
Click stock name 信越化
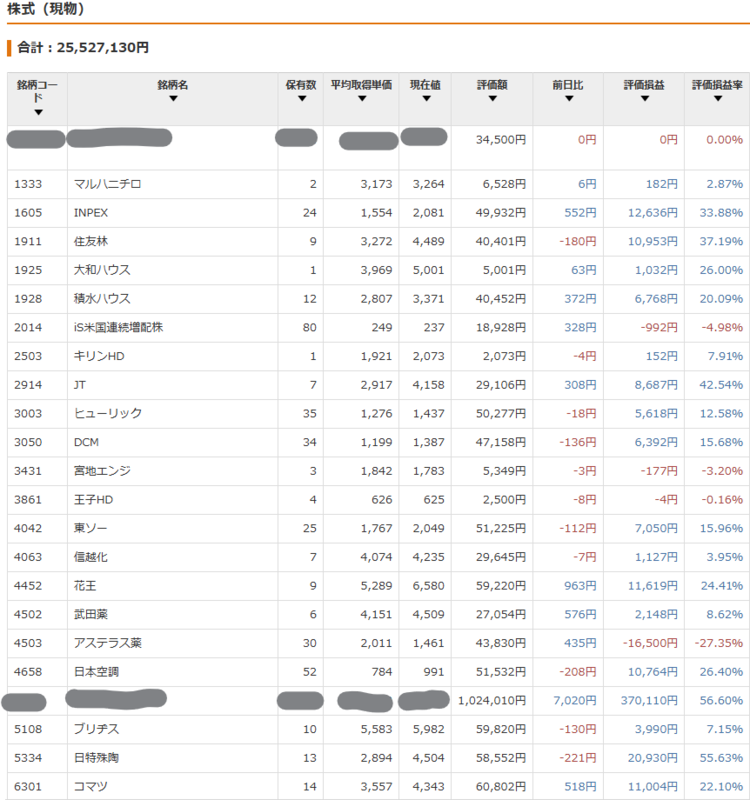[x=91, y=557]
